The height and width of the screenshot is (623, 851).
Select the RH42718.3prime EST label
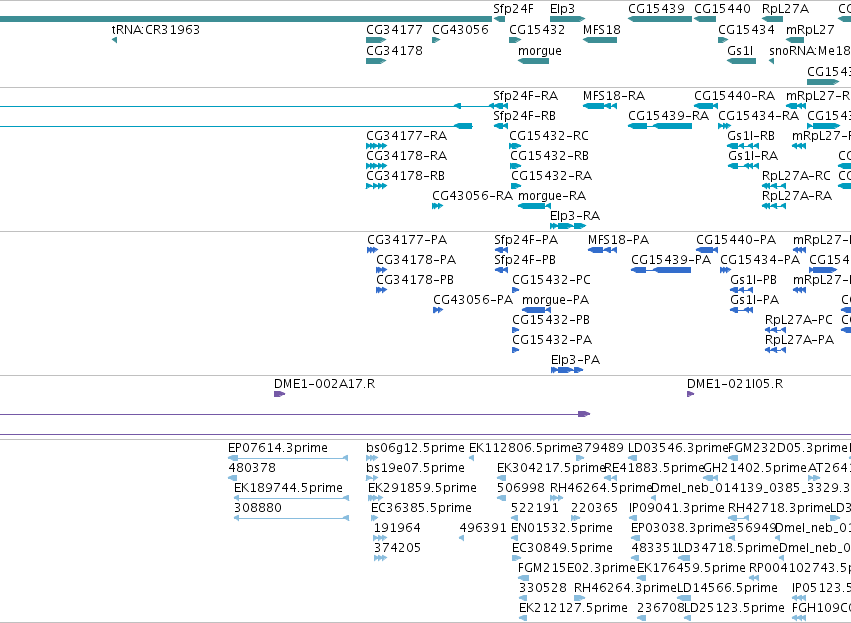pos(779,508)
